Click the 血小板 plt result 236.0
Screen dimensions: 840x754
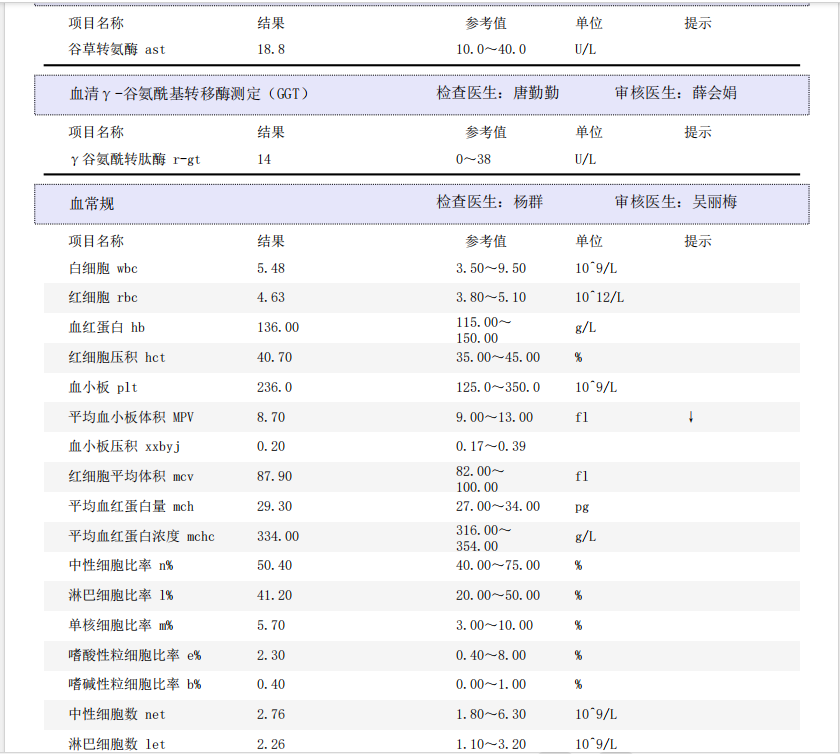pos(274,388)
